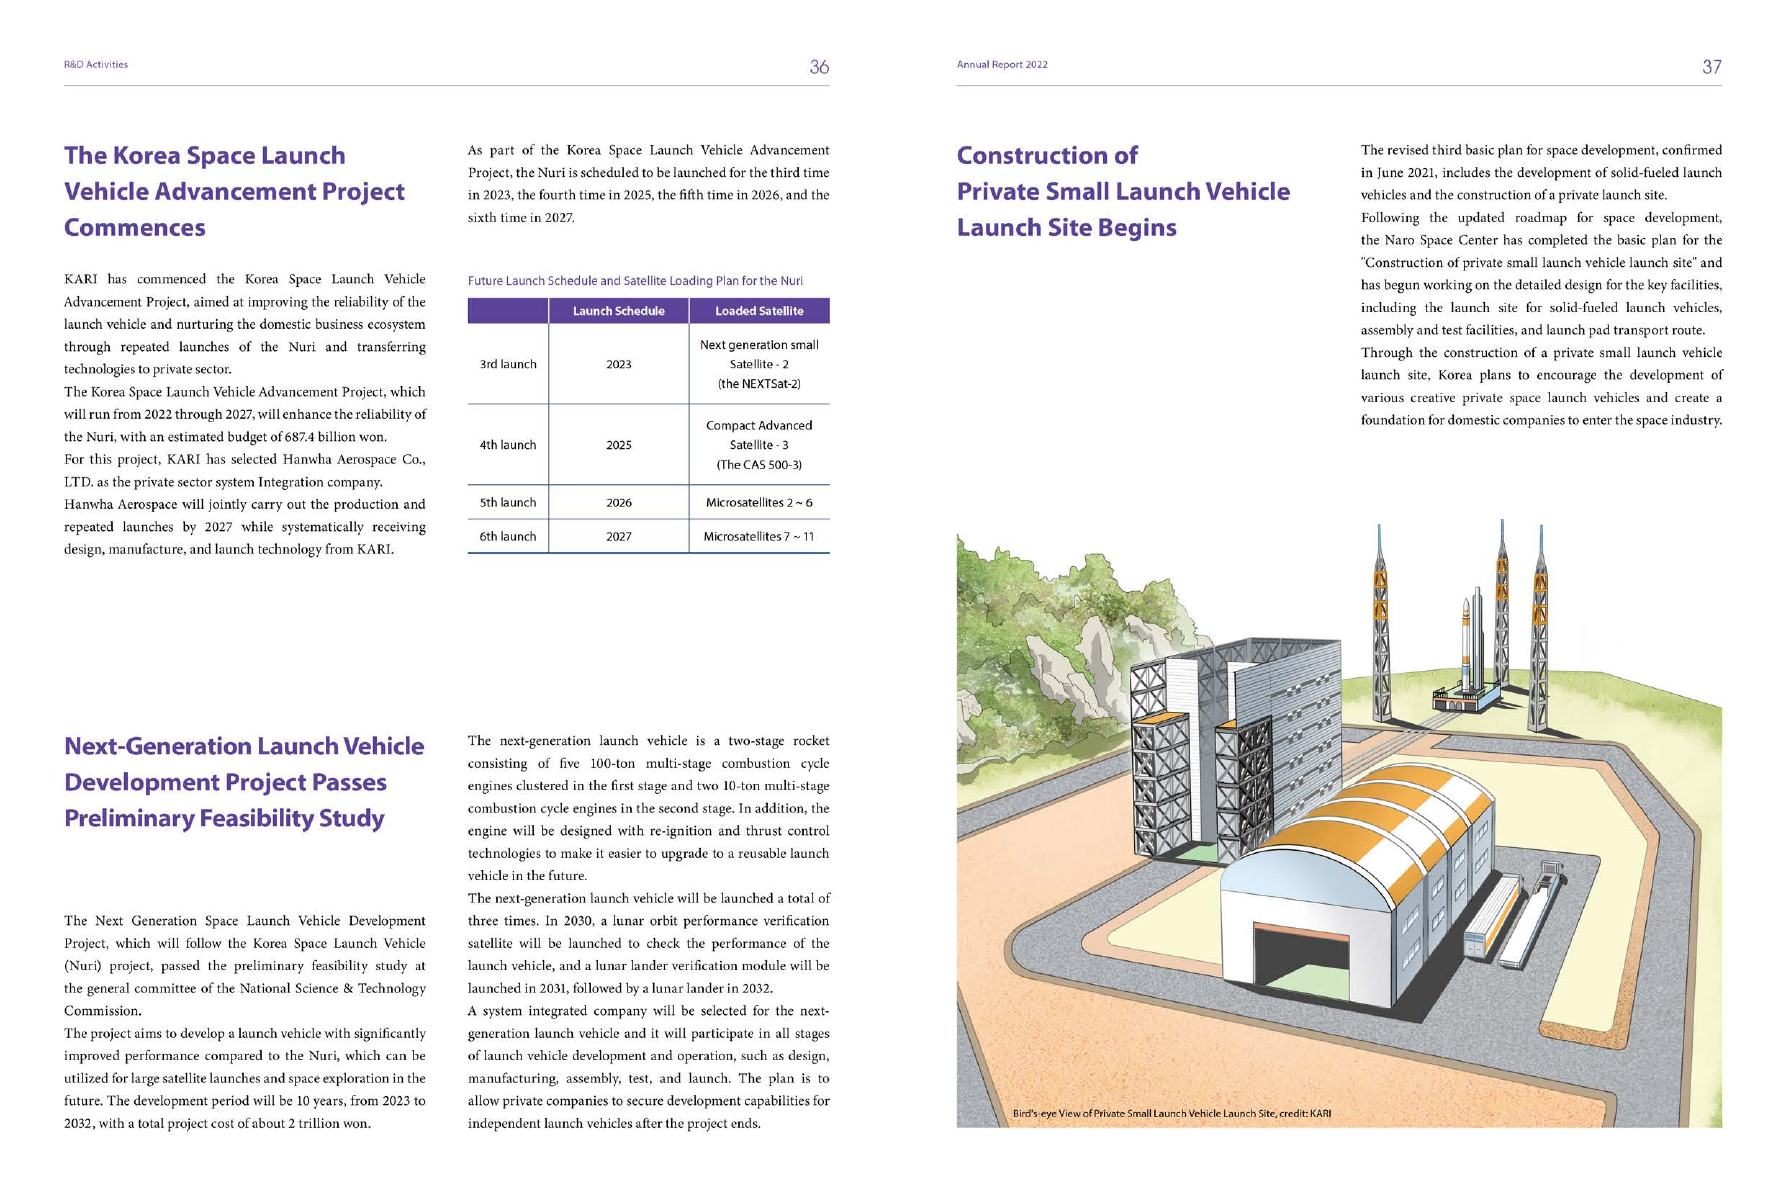Click page number 36

818,67
